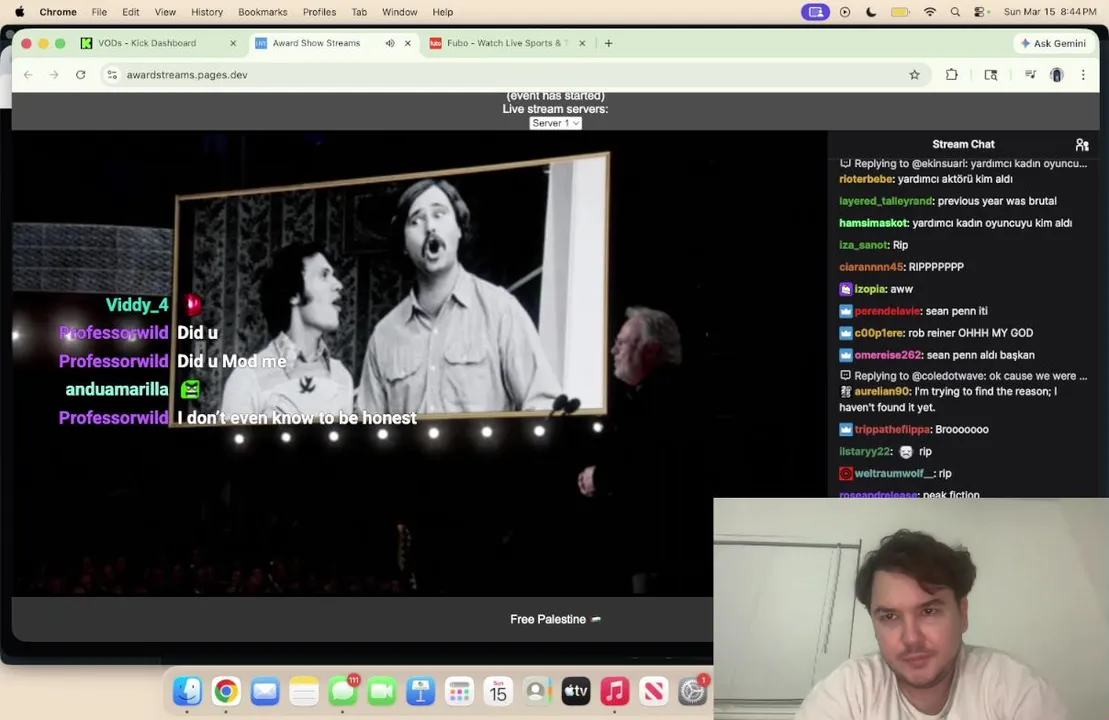Open Finder from the Dock
1109x720 pixels.
point(187,691)
